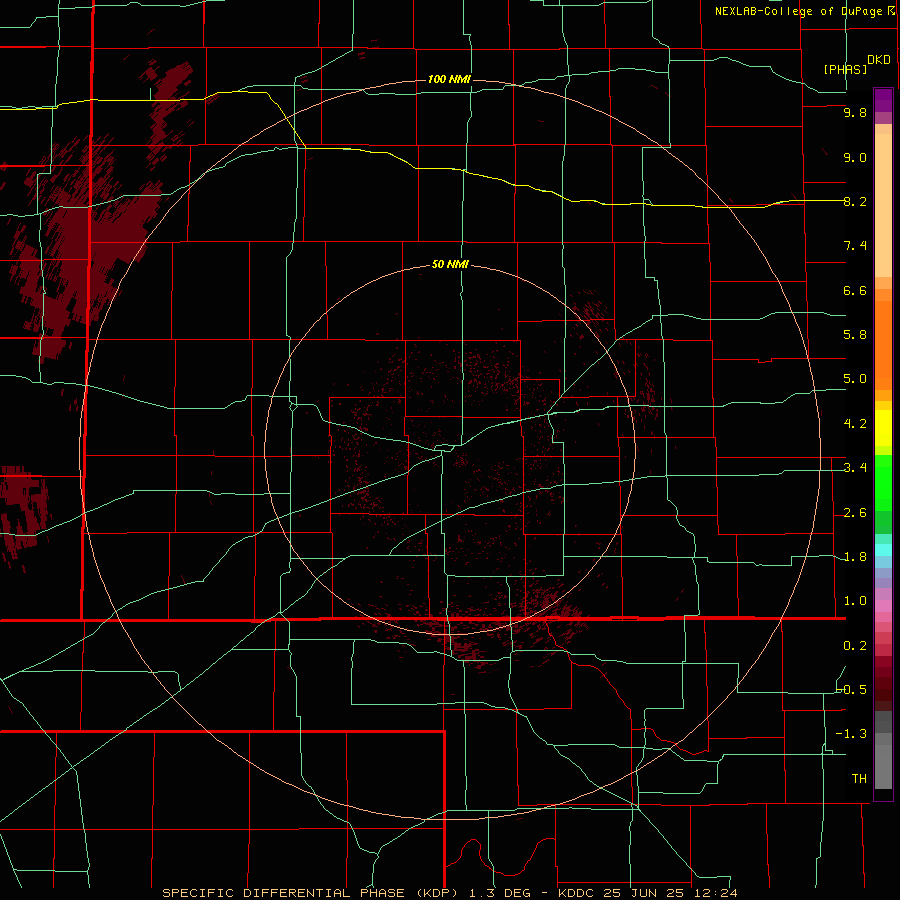Click the 50 NMI range ring label
The image size is (900, 900).
[450, 265]
